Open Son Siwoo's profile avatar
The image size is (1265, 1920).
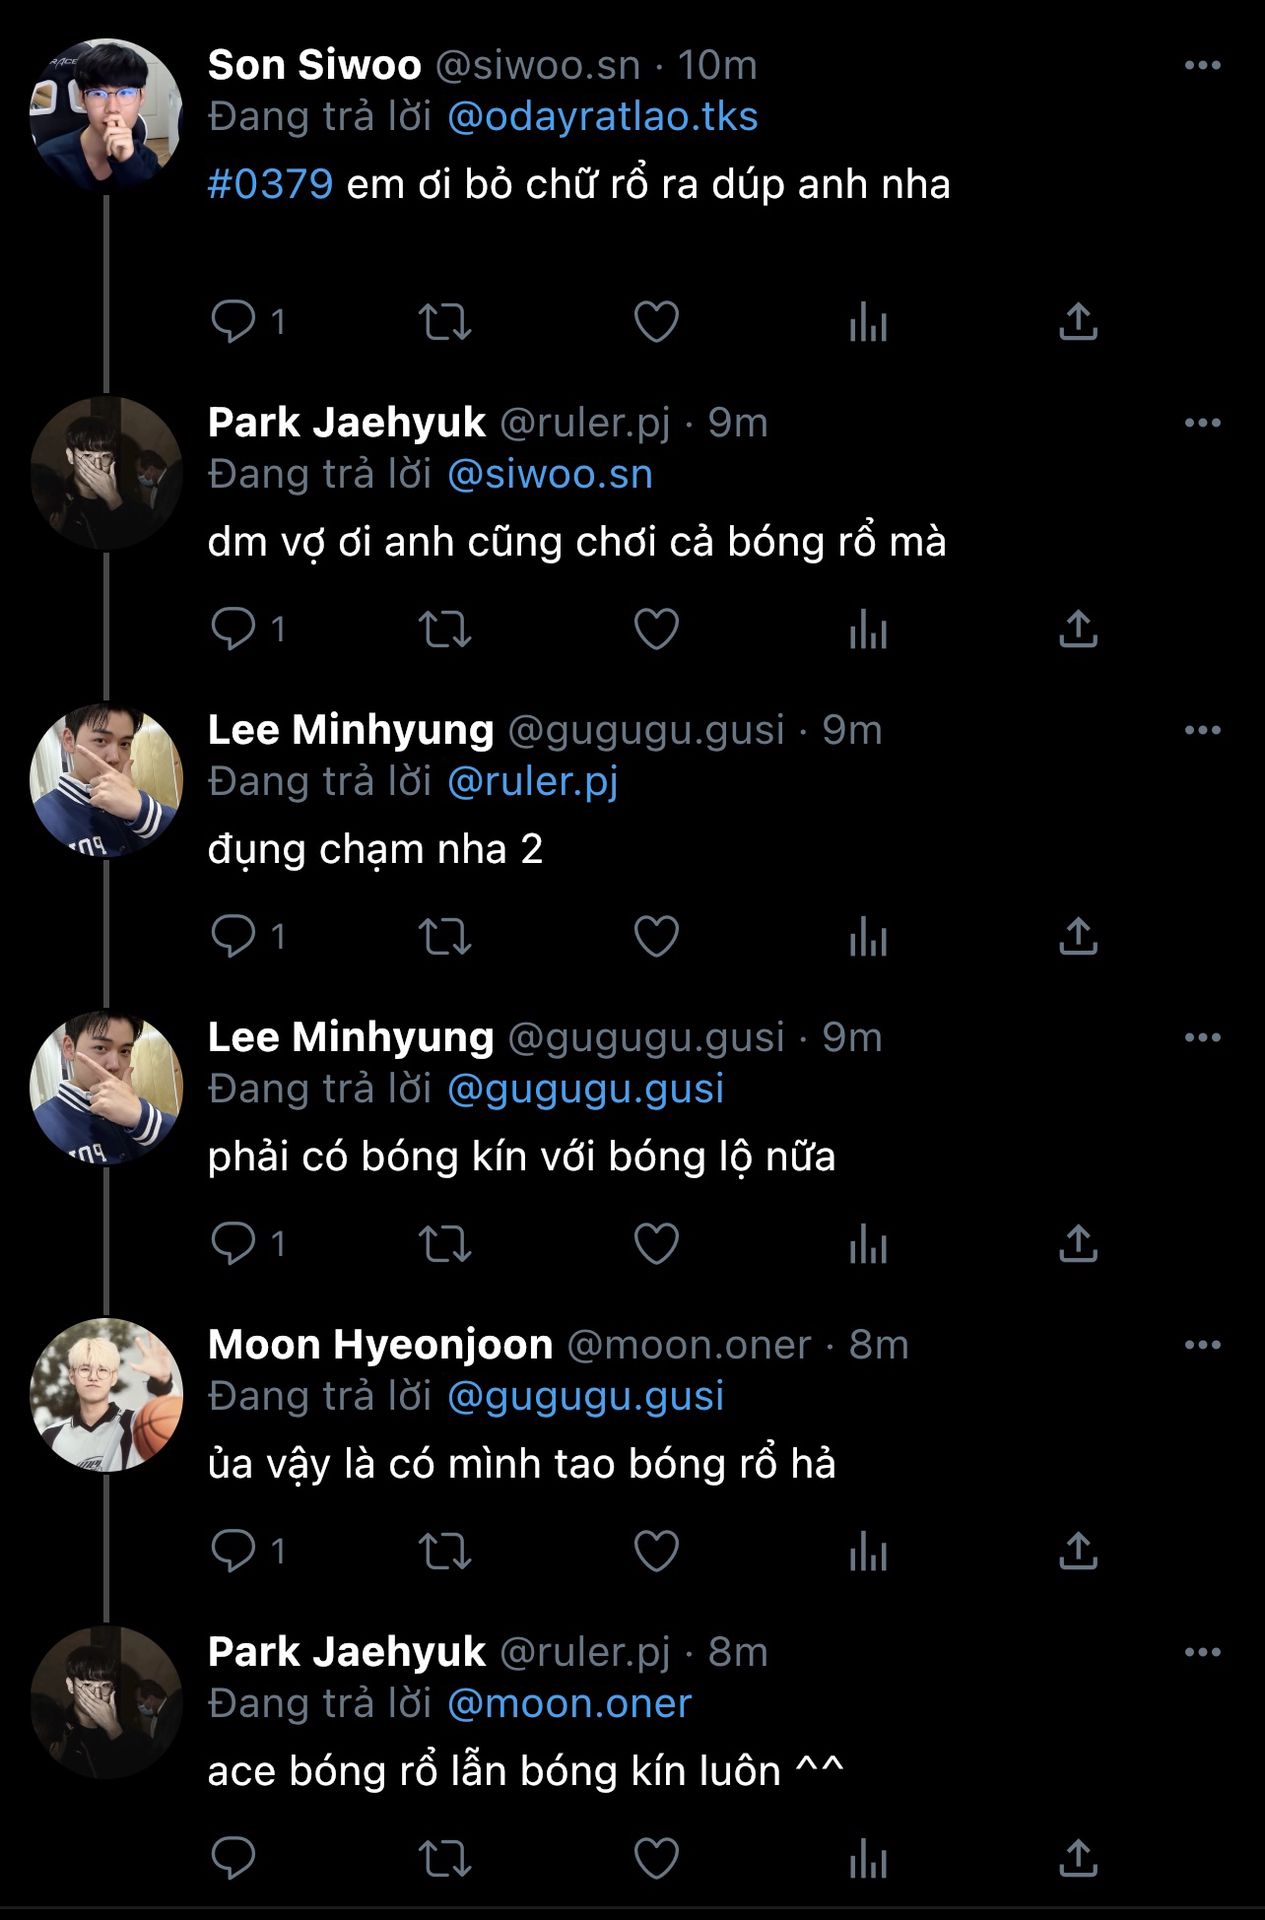(x=106, y=115)
